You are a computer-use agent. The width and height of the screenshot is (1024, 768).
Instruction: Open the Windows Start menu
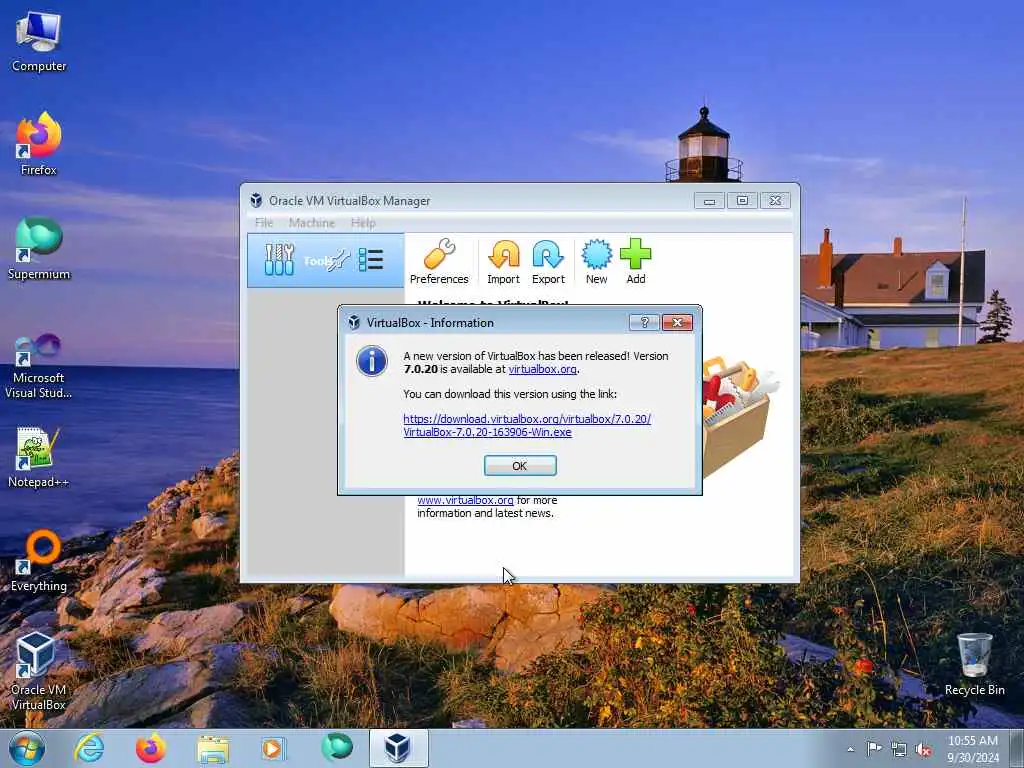coord(27,748)
